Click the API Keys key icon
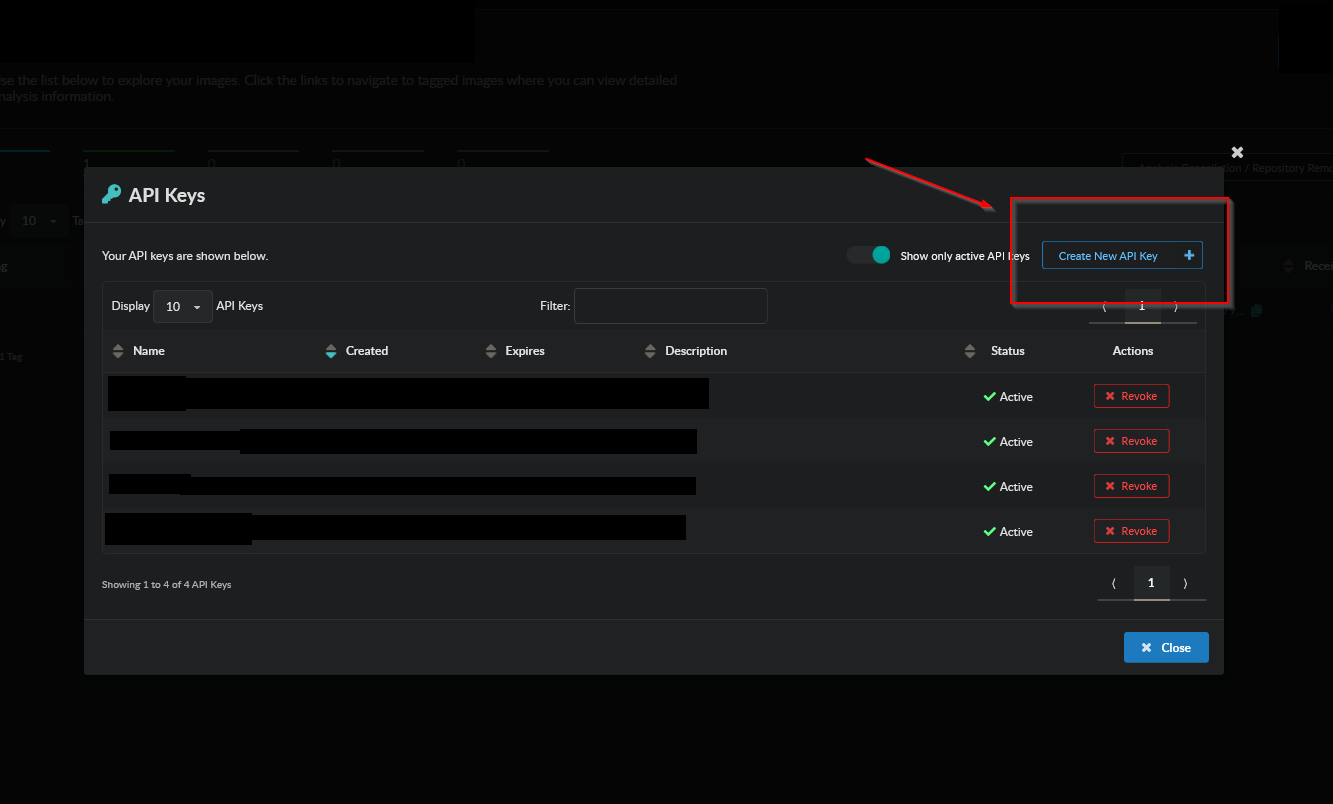Screen dimensions: 1333x804 (x=111, y=194)
